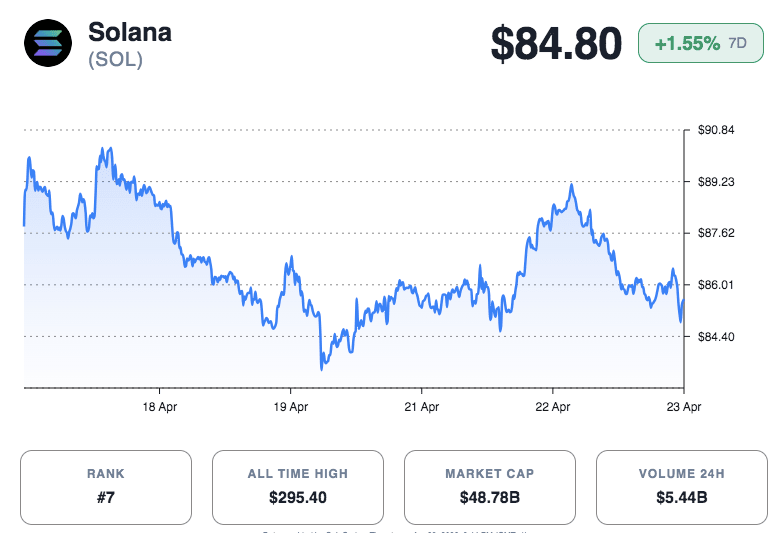Click the $84.80 current price
The image size is (782, 533).
pyautogui.click(x=556, y=44)
